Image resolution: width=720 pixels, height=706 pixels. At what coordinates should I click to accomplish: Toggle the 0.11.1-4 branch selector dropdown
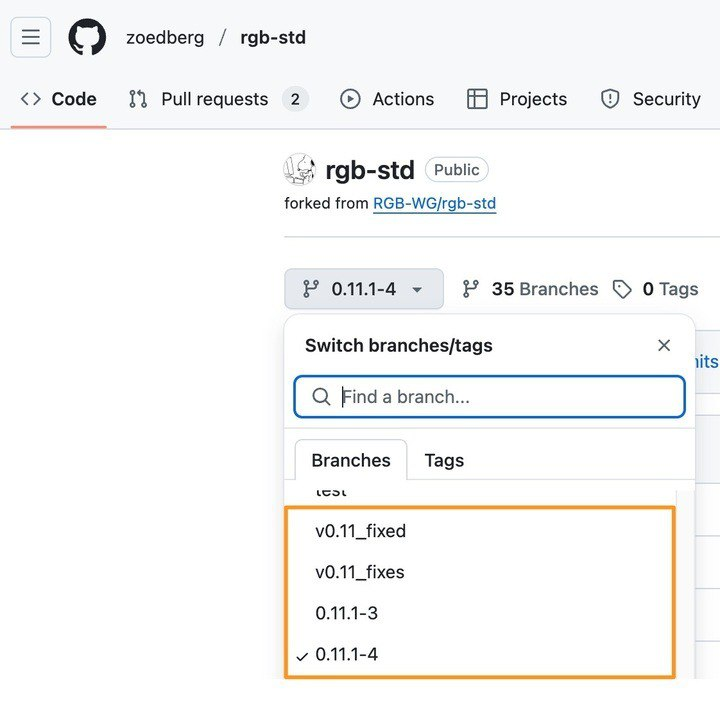tap(364, 289)
